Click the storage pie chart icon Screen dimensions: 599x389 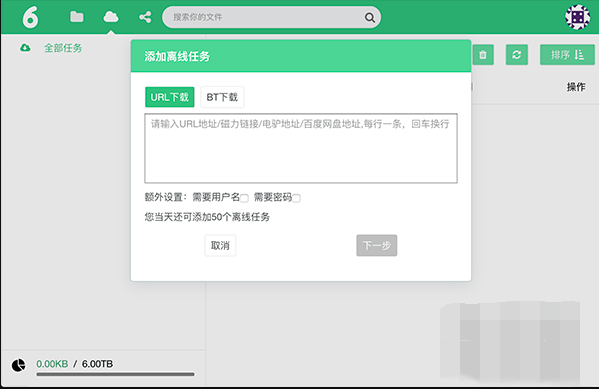18,365
